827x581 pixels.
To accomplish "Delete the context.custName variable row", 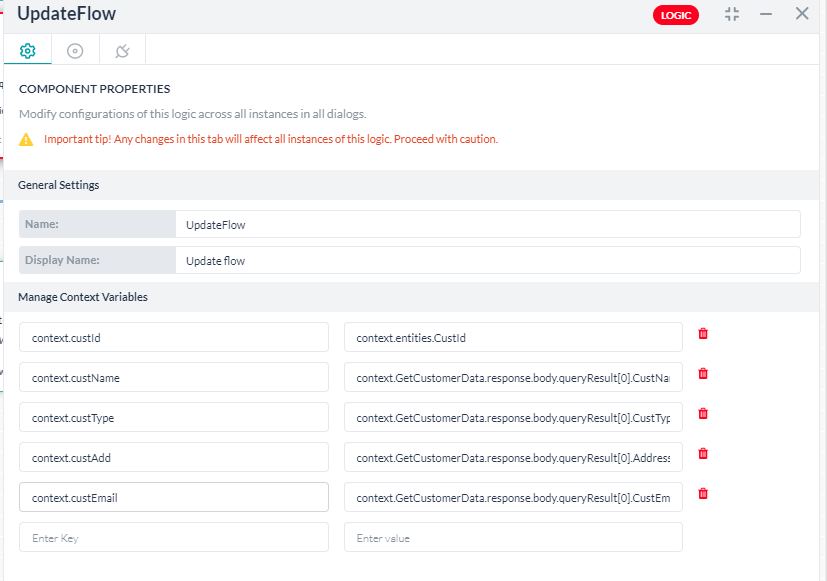I will [x=702, y=372].
